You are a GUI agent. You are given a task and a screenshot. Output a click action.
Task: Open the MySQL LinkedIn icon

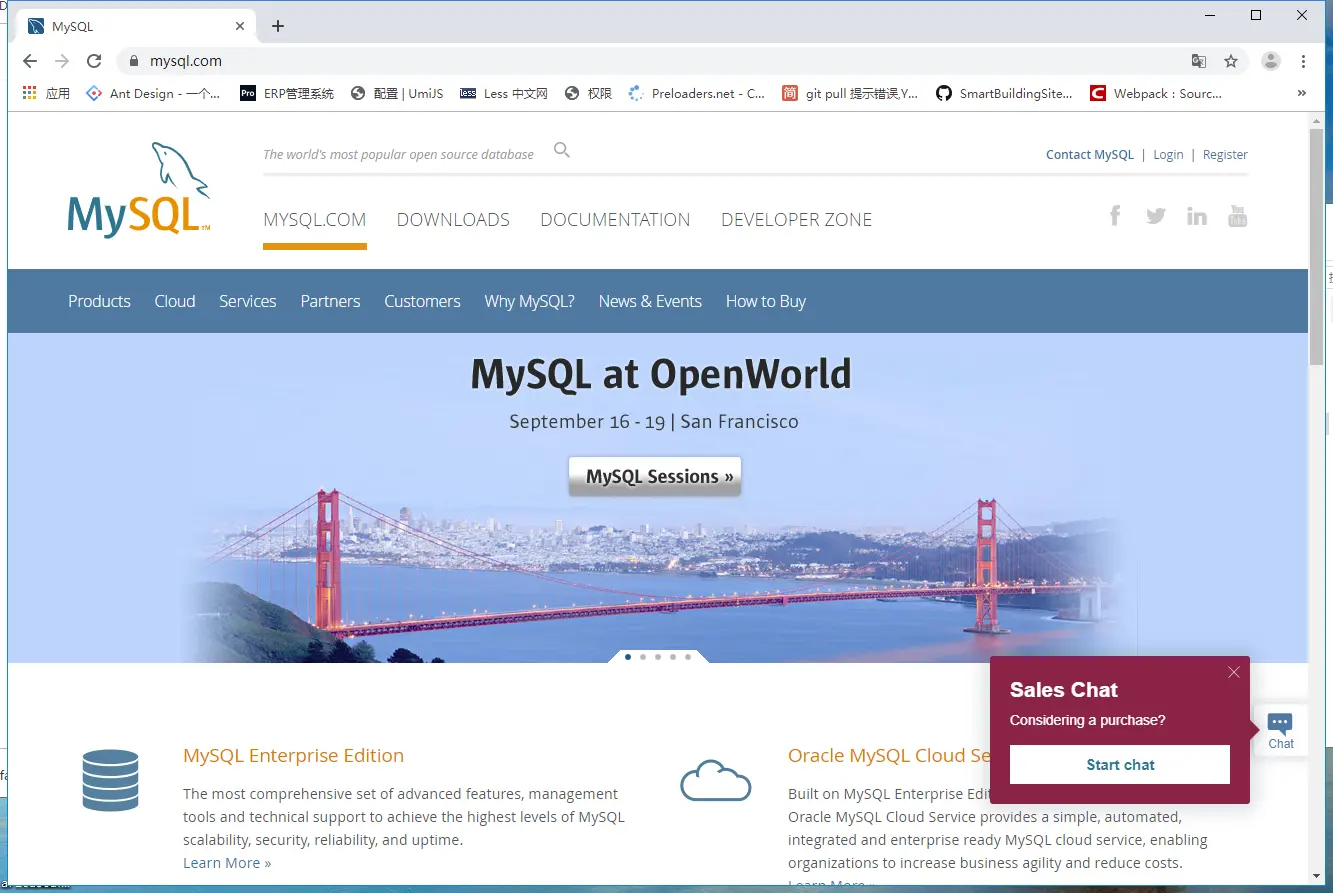pos(1197,216)
